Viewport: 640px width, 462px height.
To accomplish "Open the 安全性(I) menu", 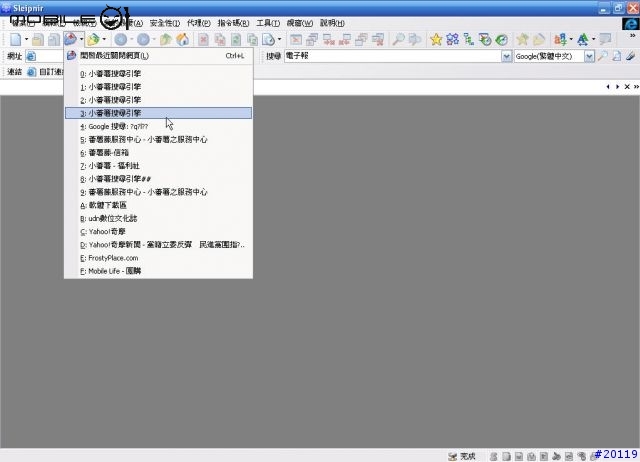I will (164, 23).
